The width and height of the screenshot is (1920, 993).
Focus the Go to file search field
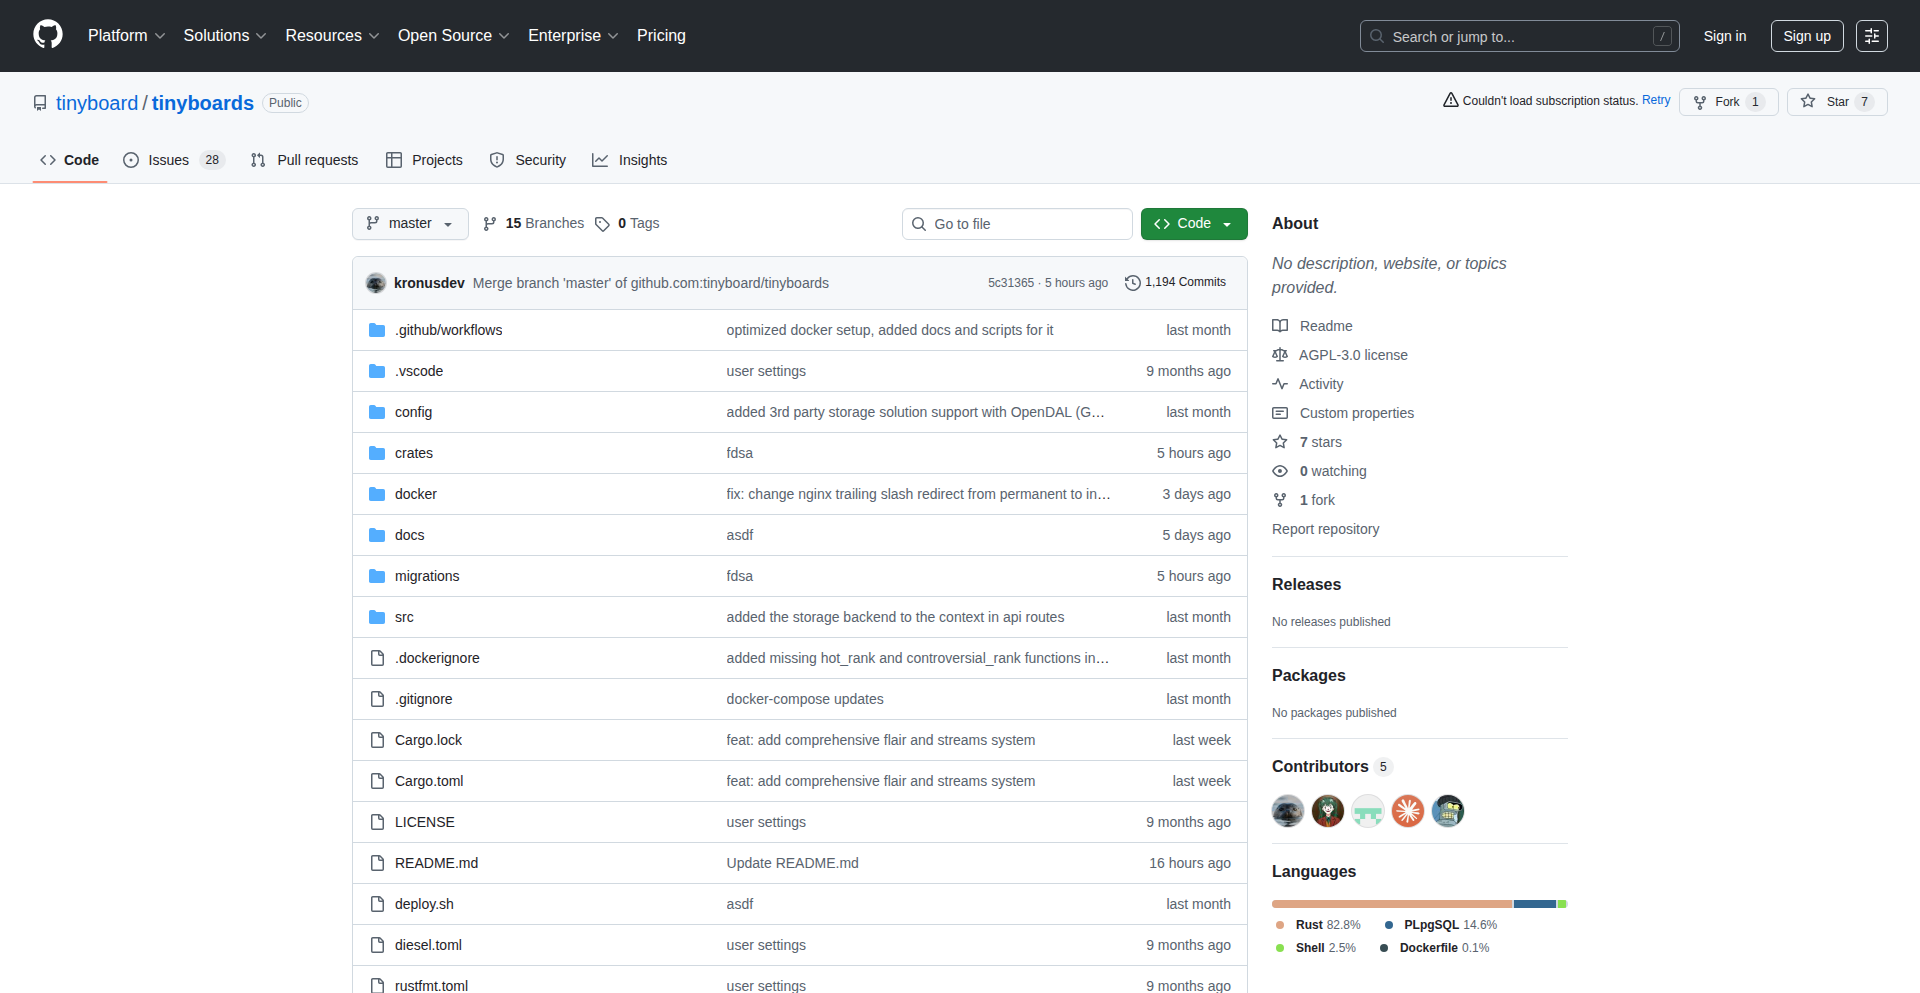[1017, 224]
